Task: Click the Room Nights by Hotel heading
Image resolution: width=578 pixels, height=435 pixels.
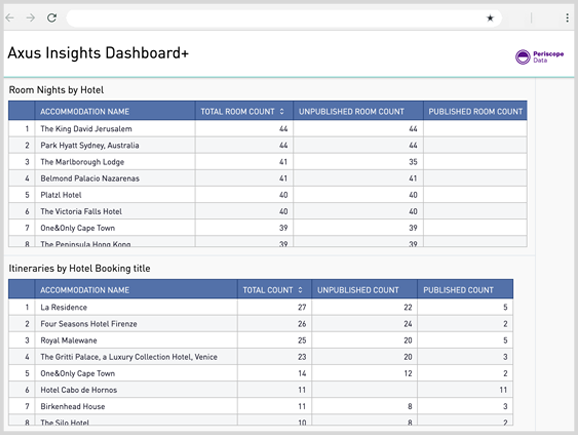Action: pyautogui.click(x=56, y=90)
